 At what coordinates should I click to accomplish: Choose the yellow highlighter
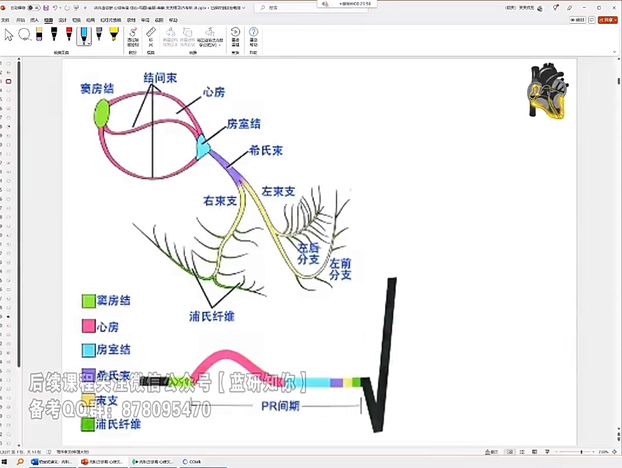click(114, 35)
